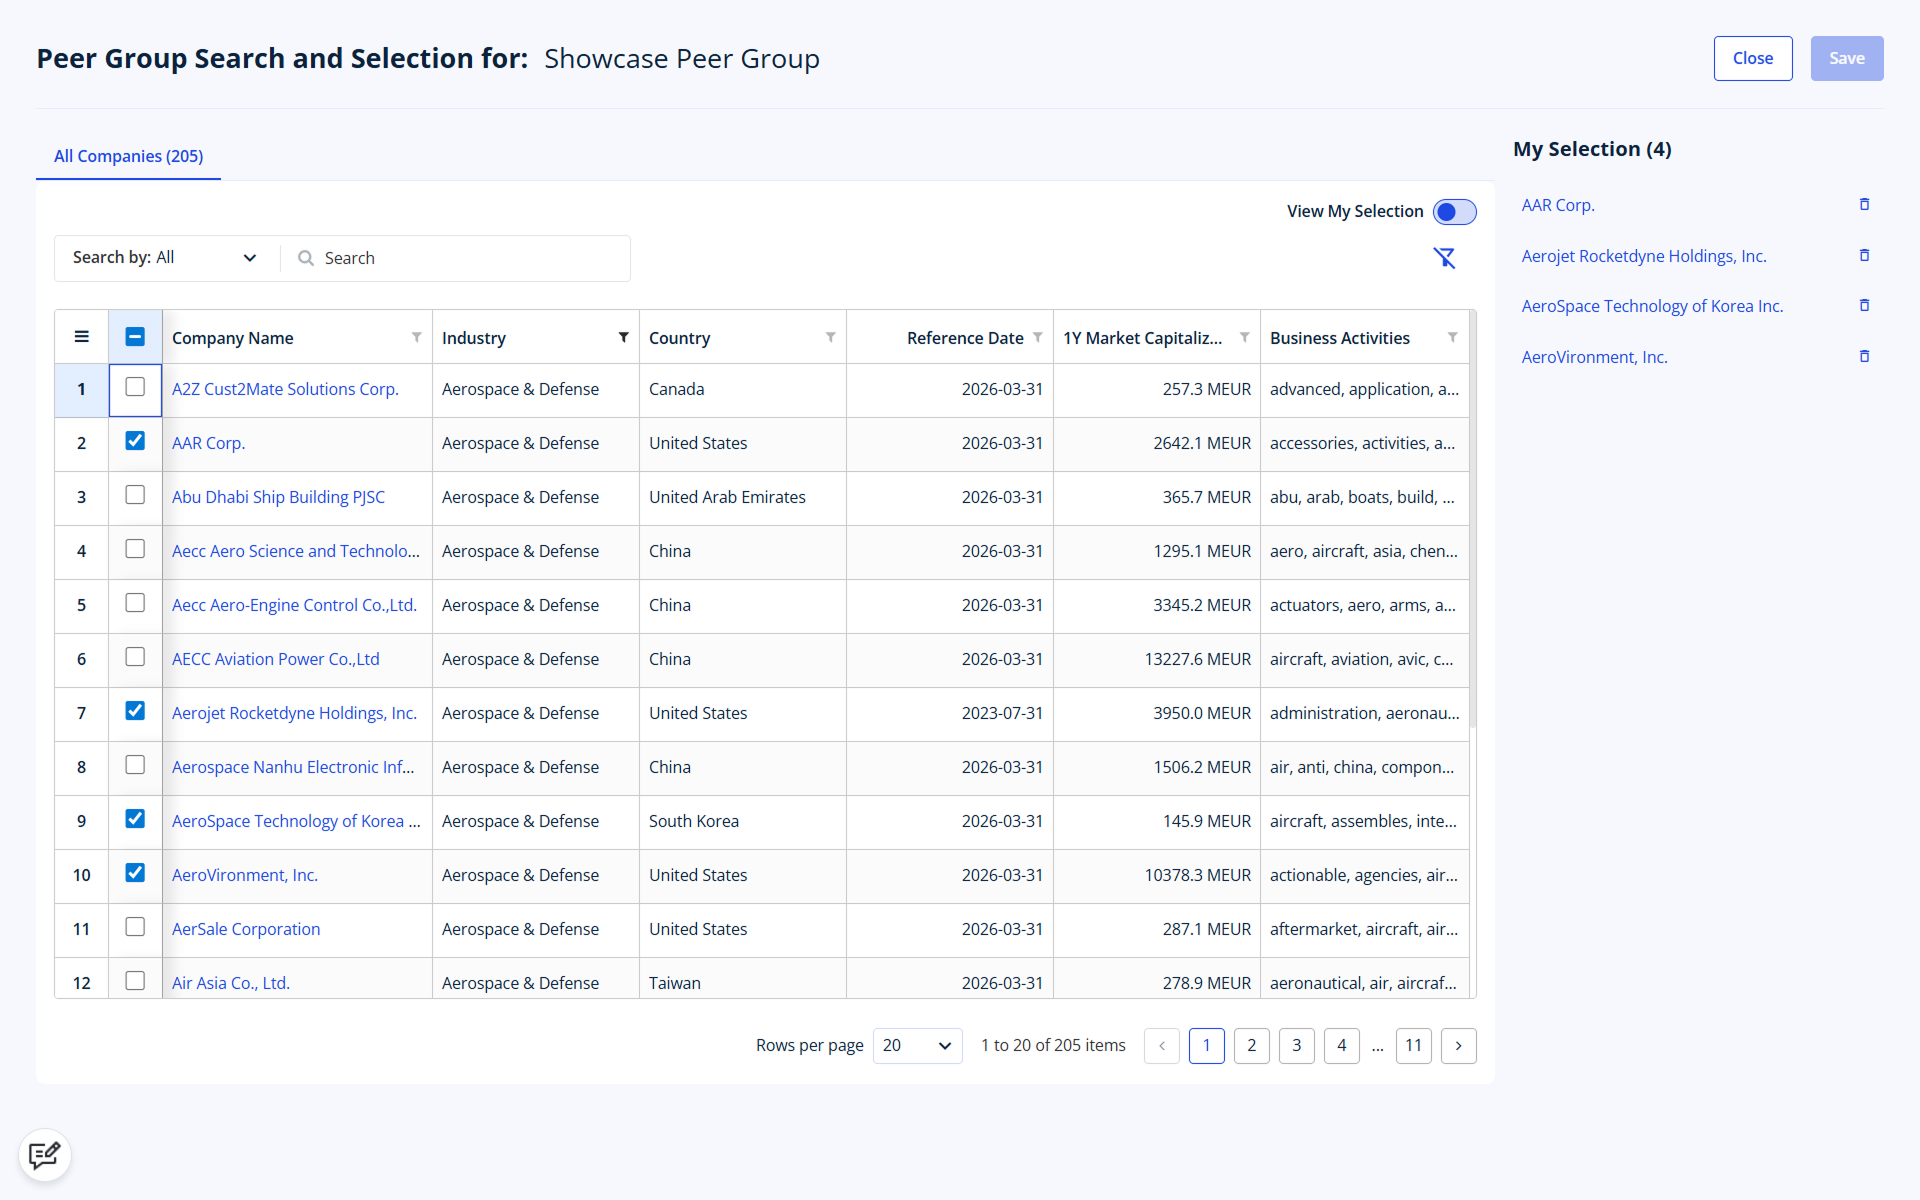Image resolution: width=1920 pixels, height=1200 pixels.
Task: Open the column menu hamburger icon
Action: [x=82, y=337]
